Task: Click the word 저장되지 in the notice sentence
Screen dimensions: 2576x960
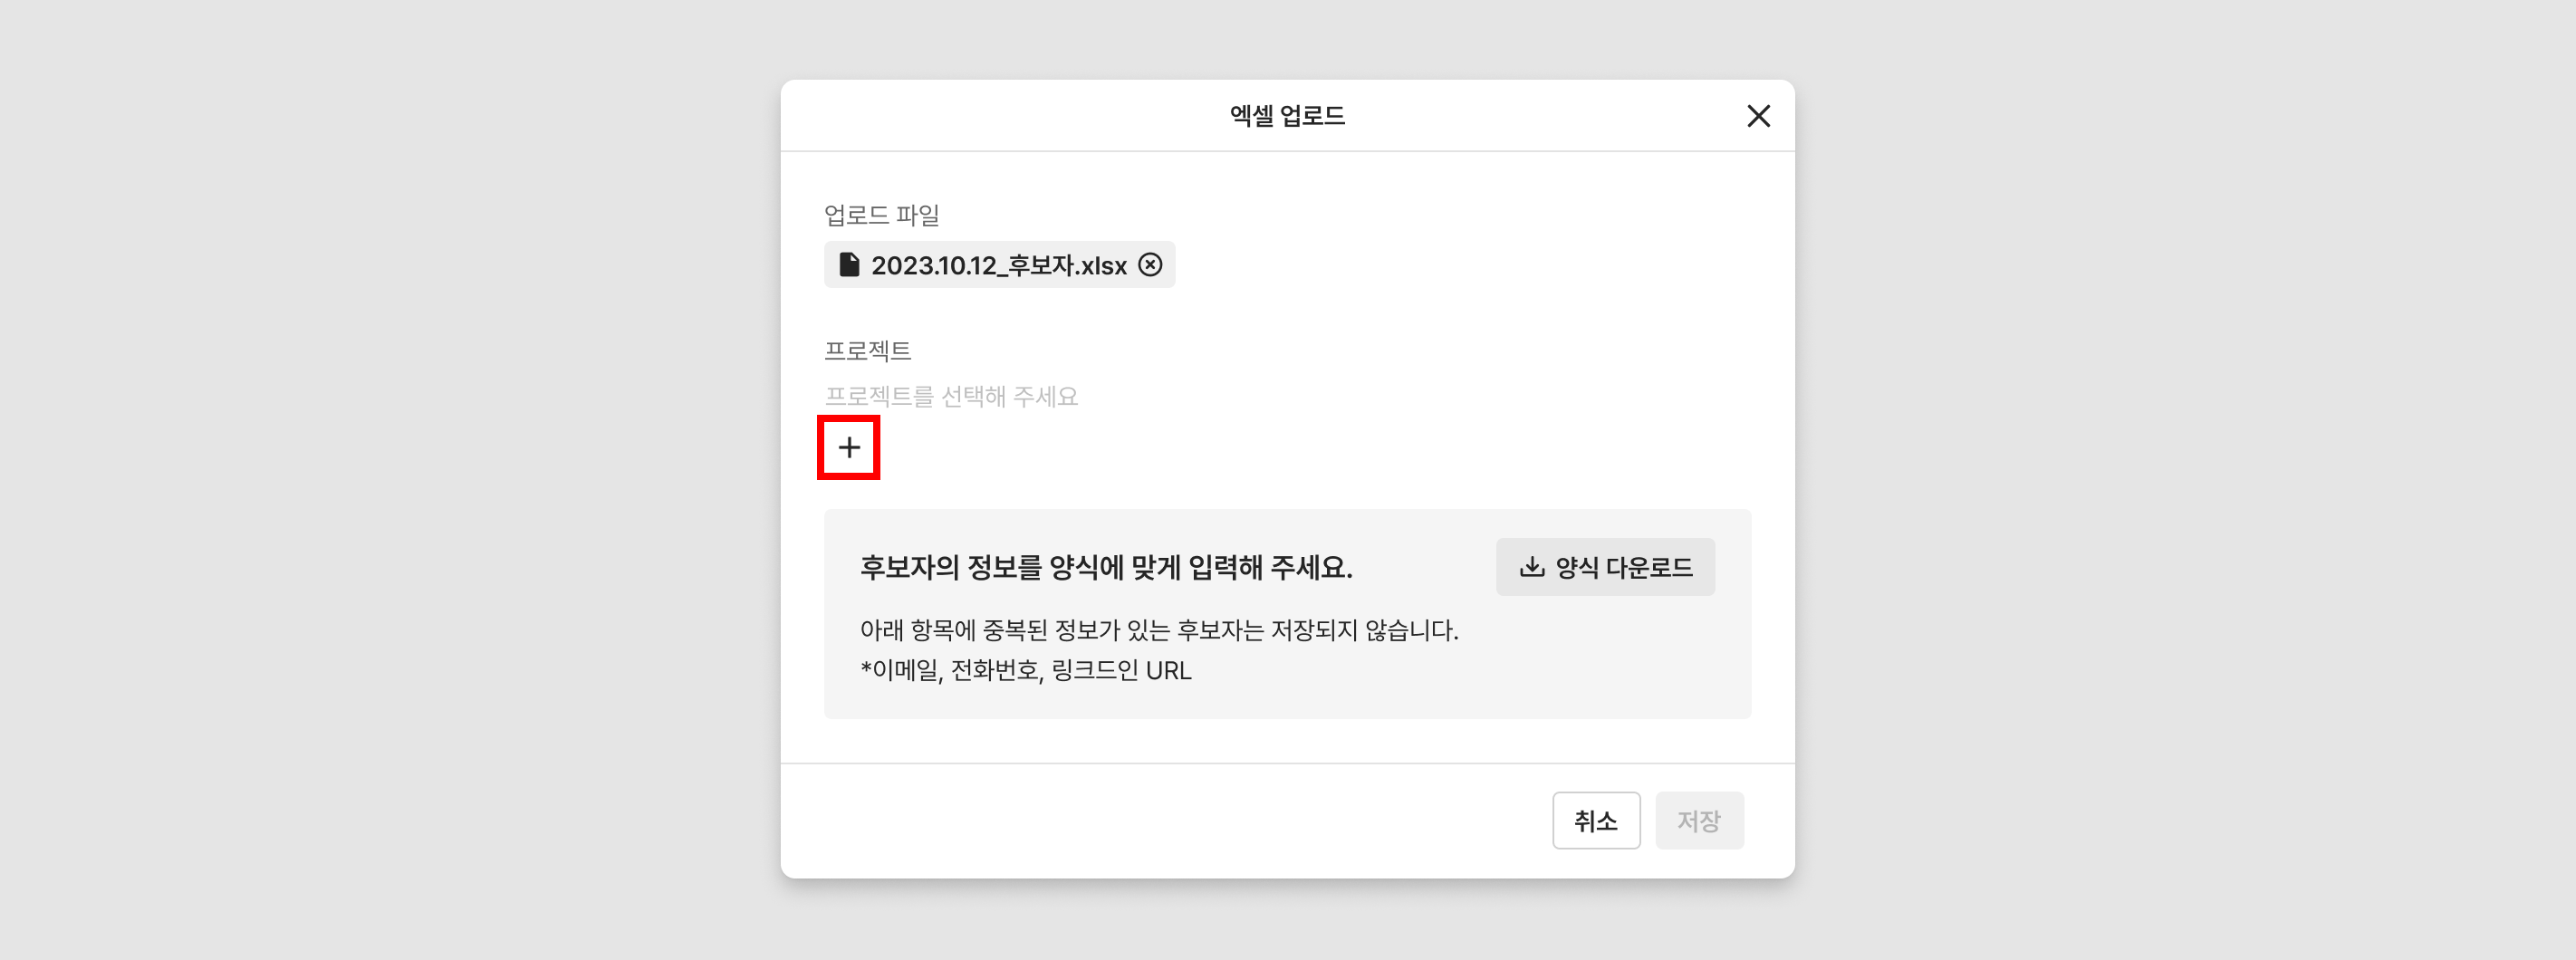Action: (1314, 630)
